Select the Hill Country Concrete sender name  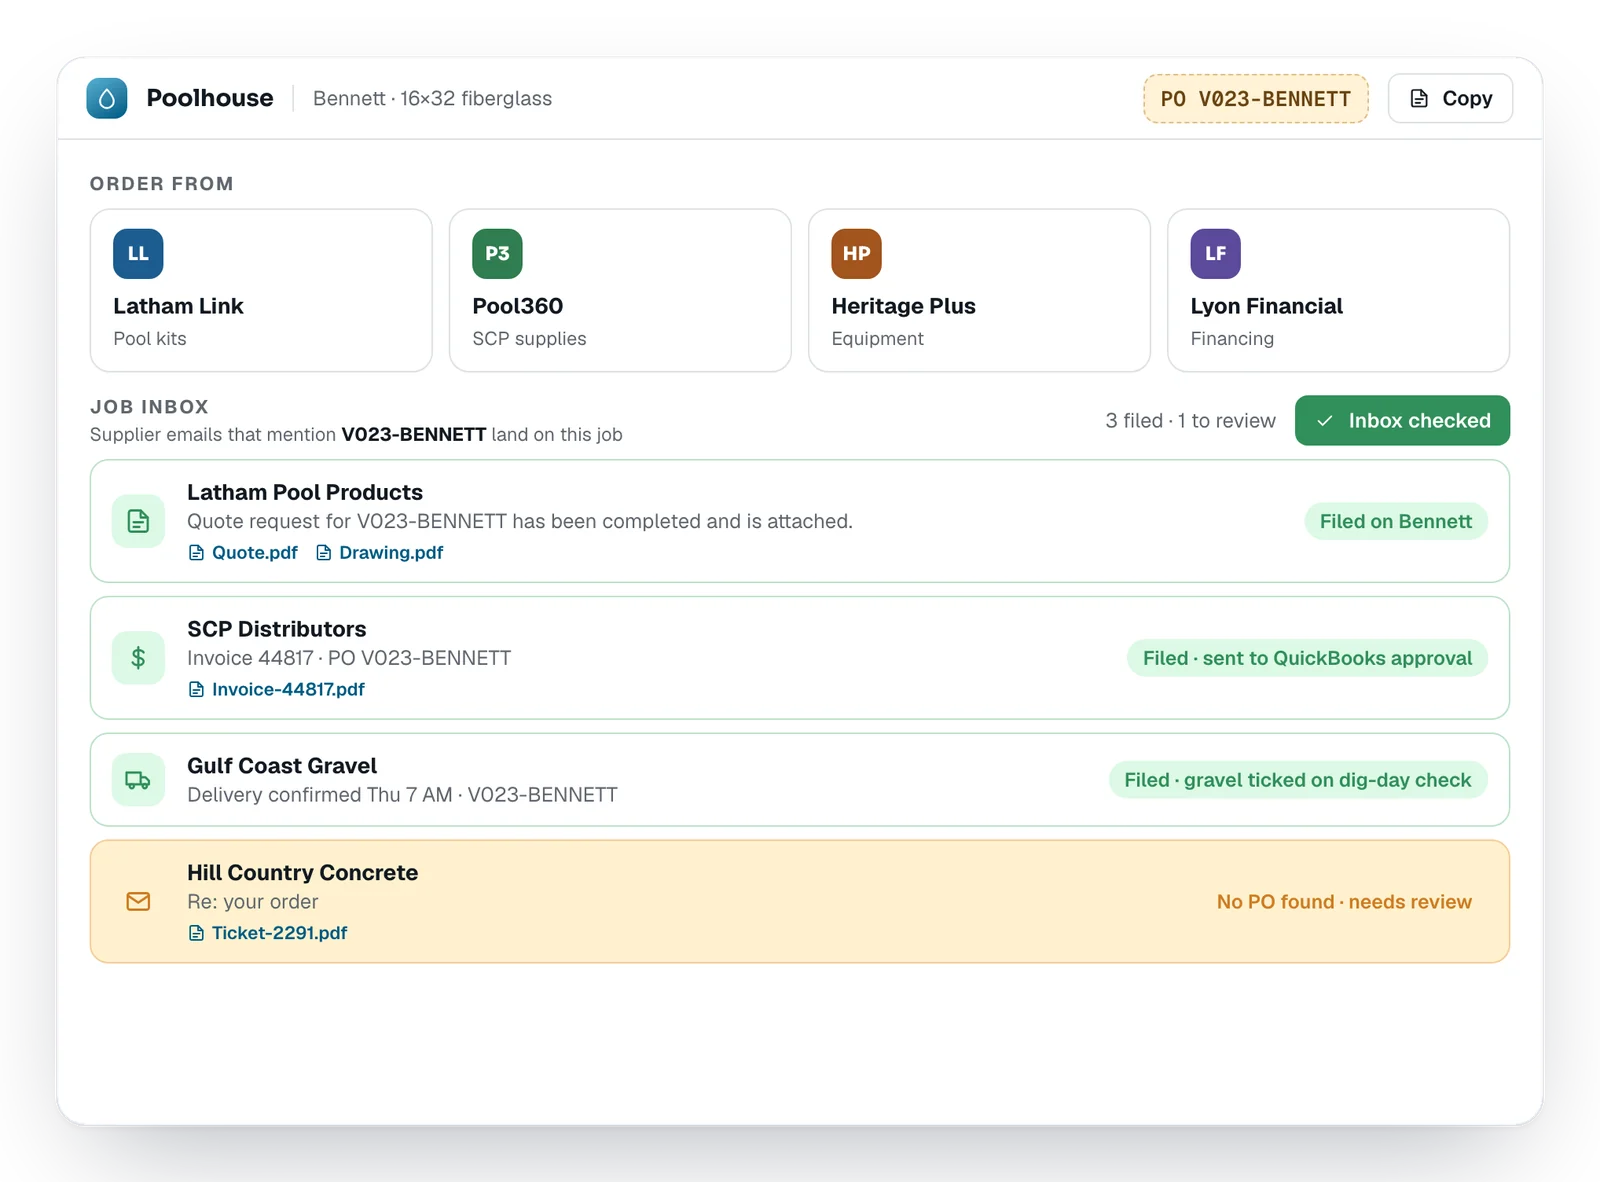tap(303, 873)
